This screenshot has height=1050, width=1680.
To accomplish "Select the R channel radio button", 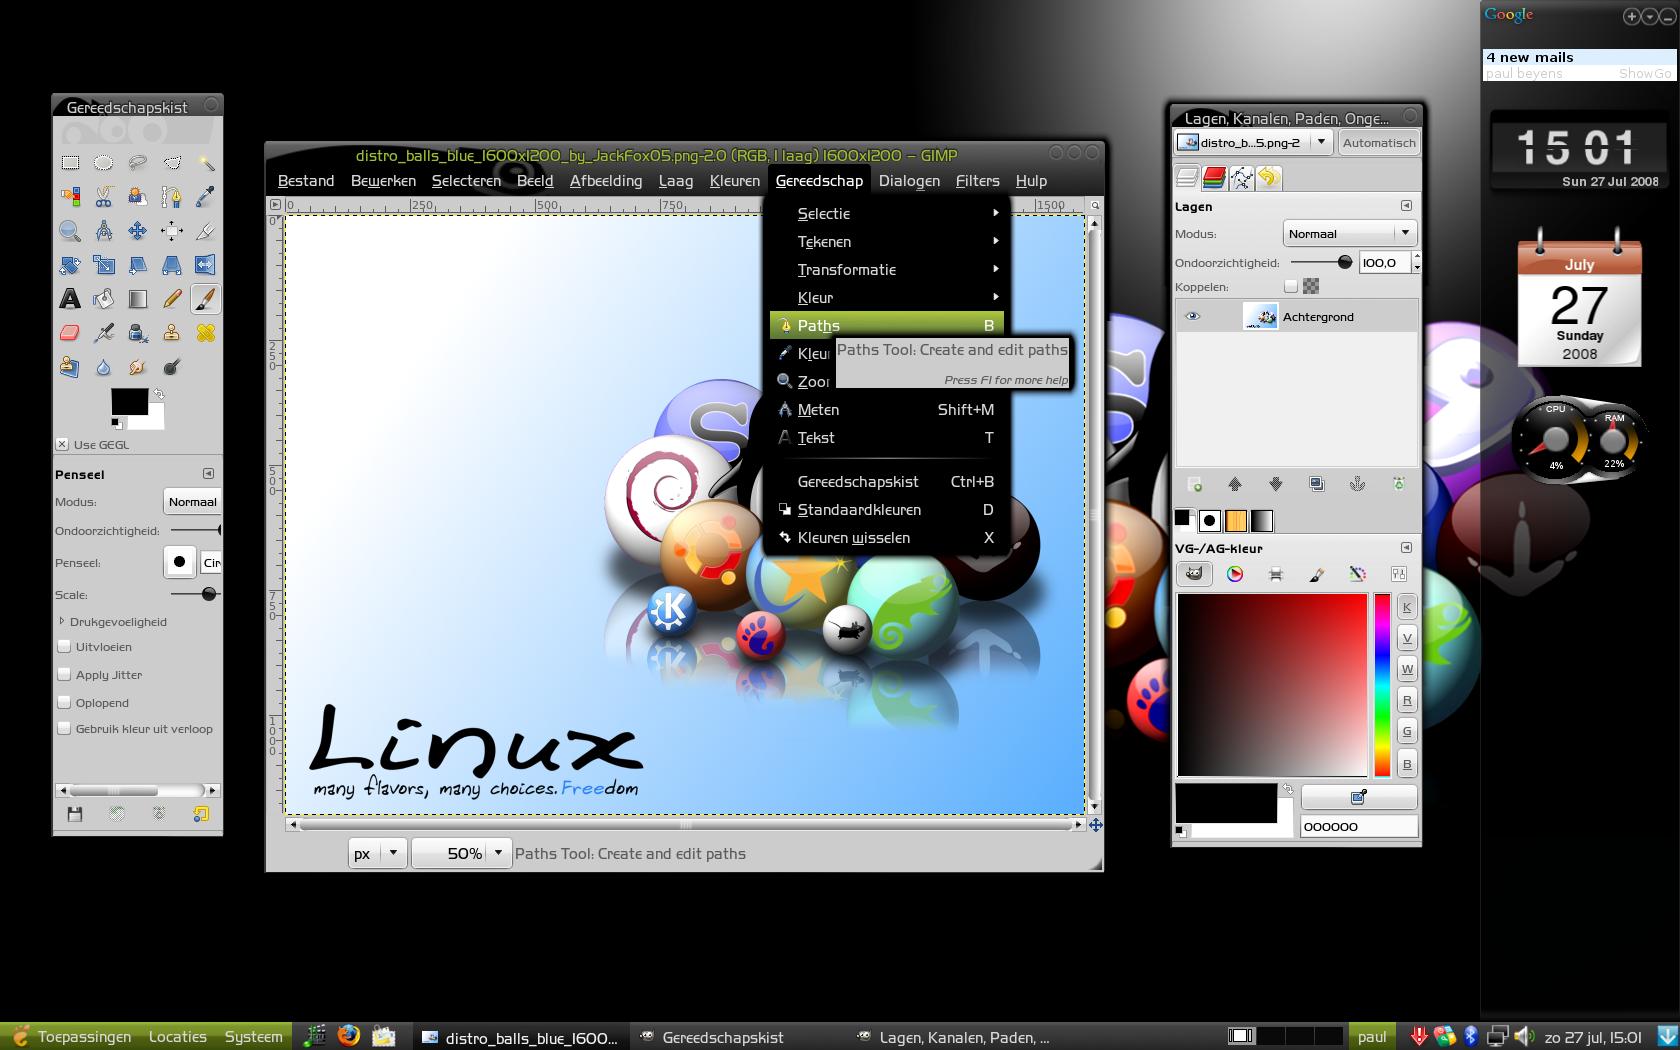I will click(x=1407, y=701).
